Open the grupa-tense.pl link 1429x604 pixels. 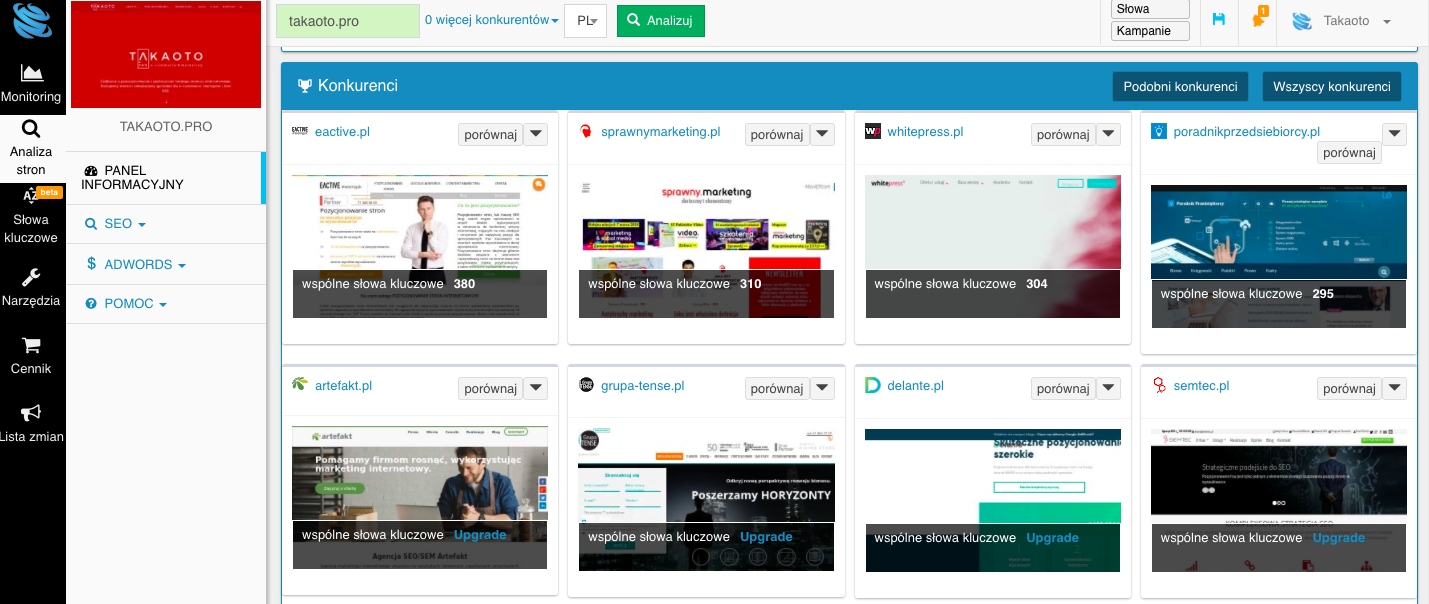642,385
